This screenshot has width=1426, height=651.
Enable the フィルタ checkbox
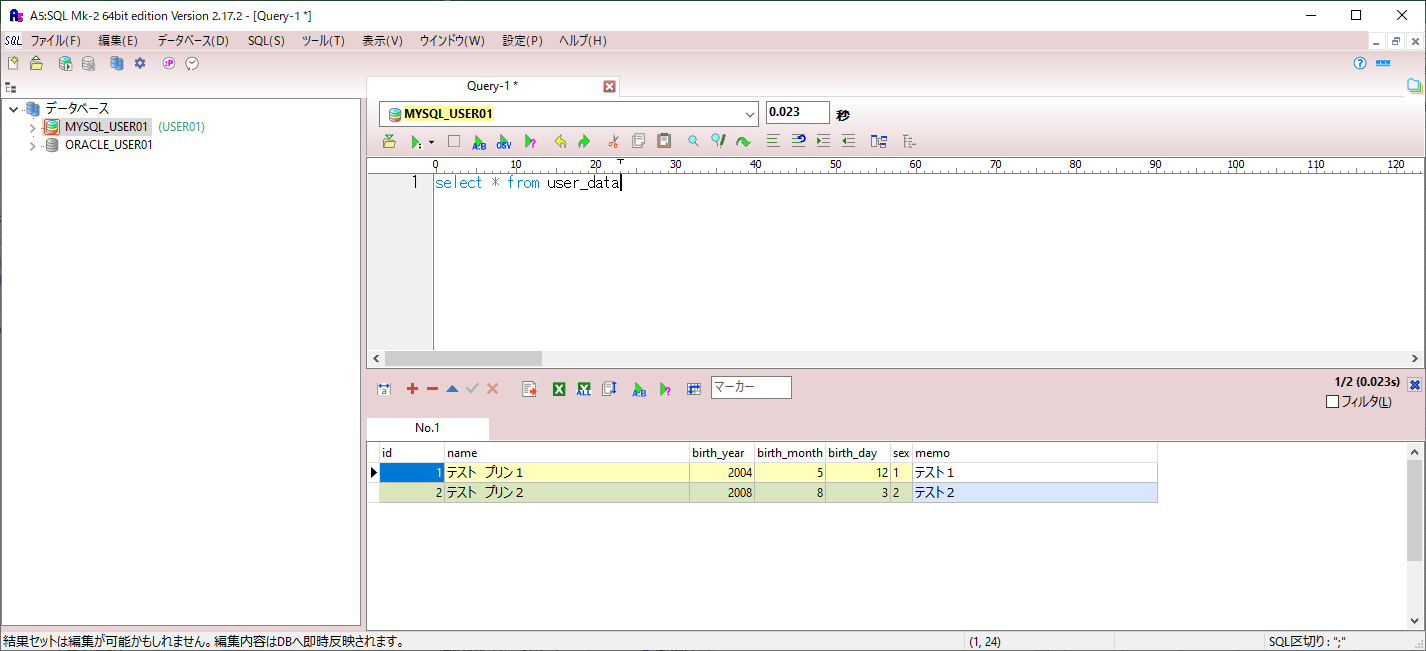tap(1332, 402)
